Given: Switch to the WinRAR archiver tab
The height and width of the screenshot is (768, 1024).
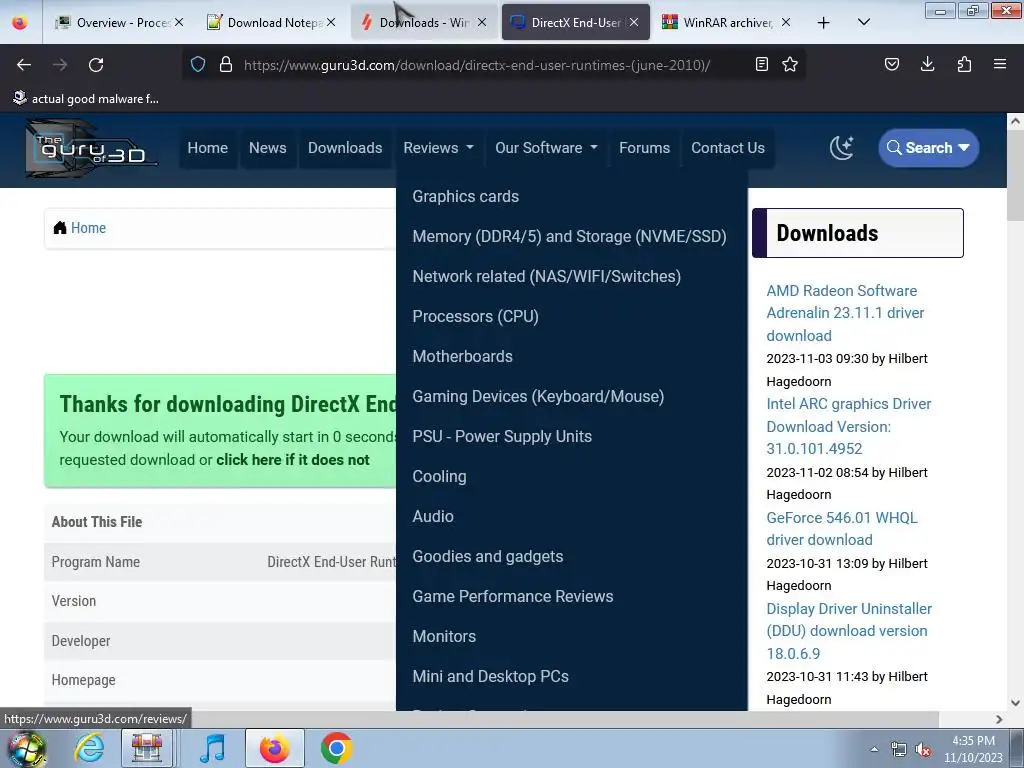Looking at the screenshot, I should (x=728, y=22).
